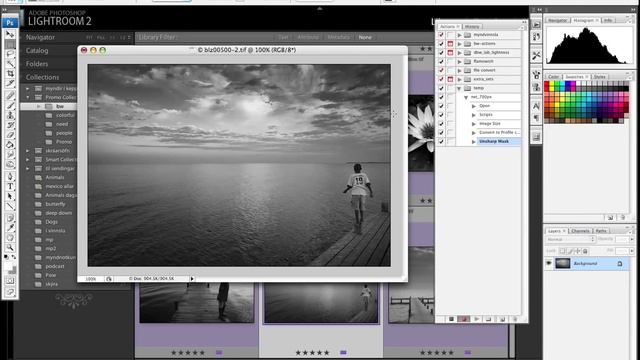Select the Eyedropper tool in toolbox
The width and height of the screenshot is (640, 360).
coord(10,228)
